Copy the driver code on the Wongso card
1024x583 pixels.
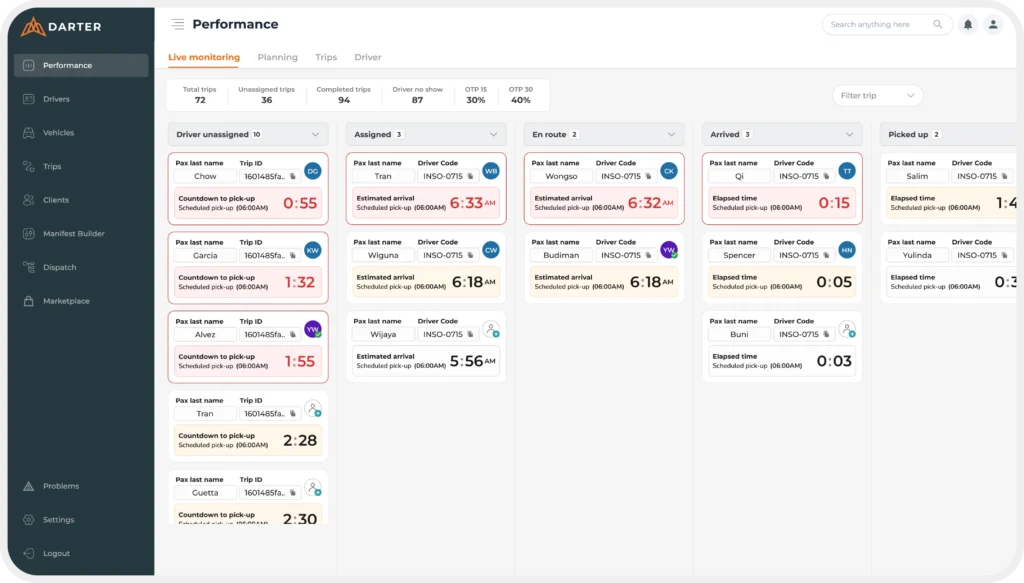click(x=648, y=176)
